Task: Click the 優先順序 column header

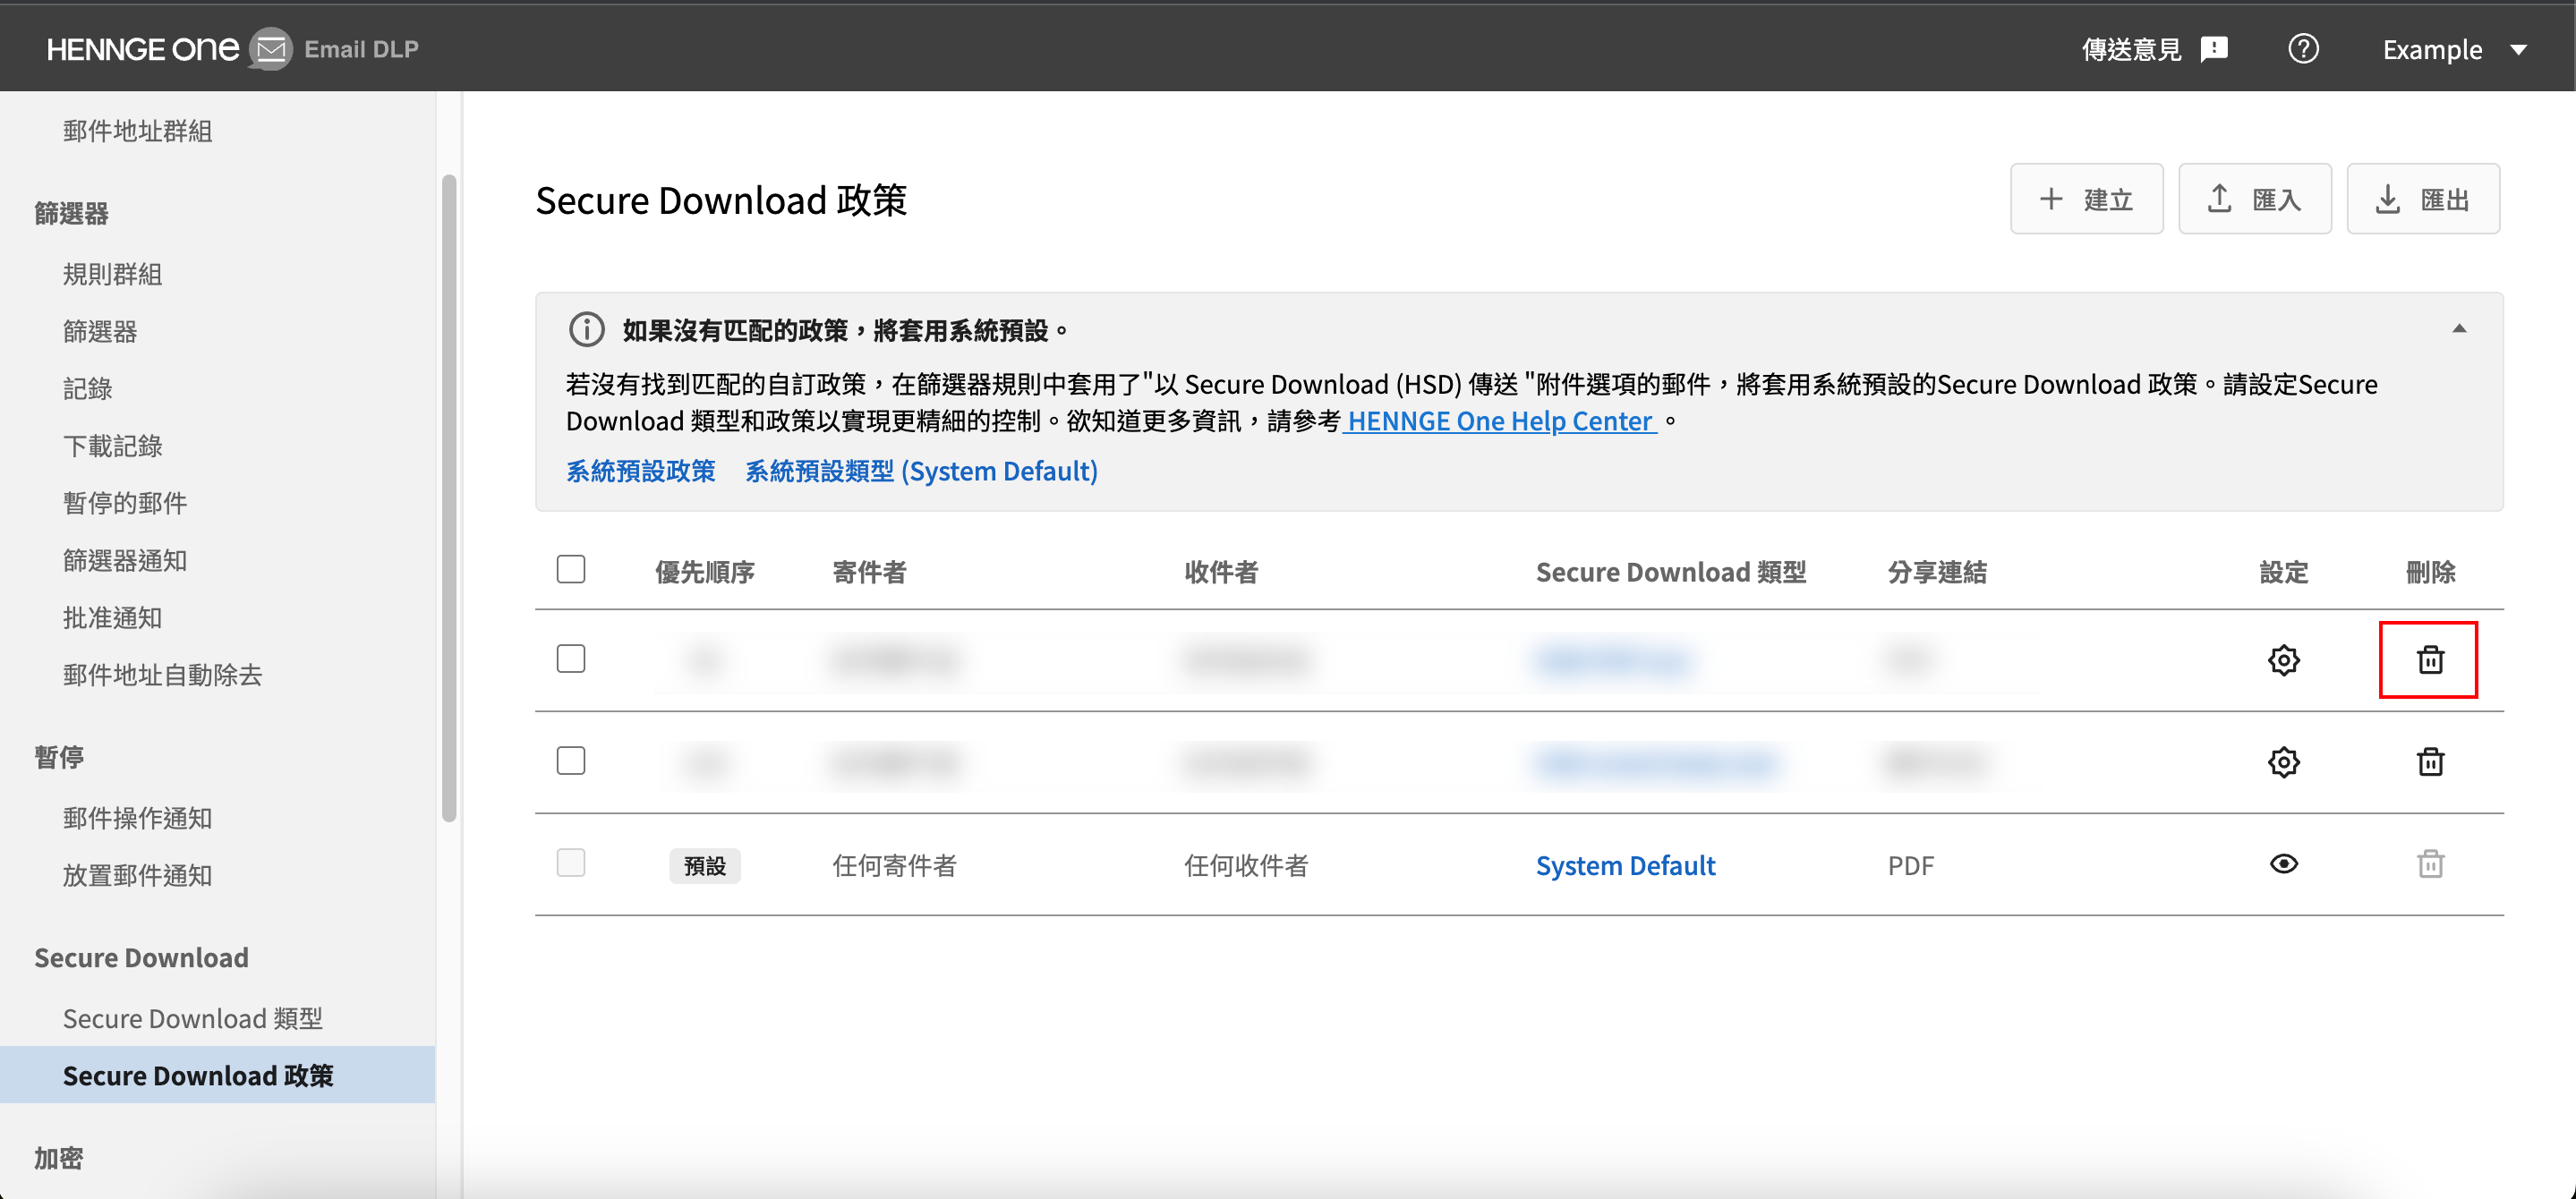Action: tap(705, 572)
